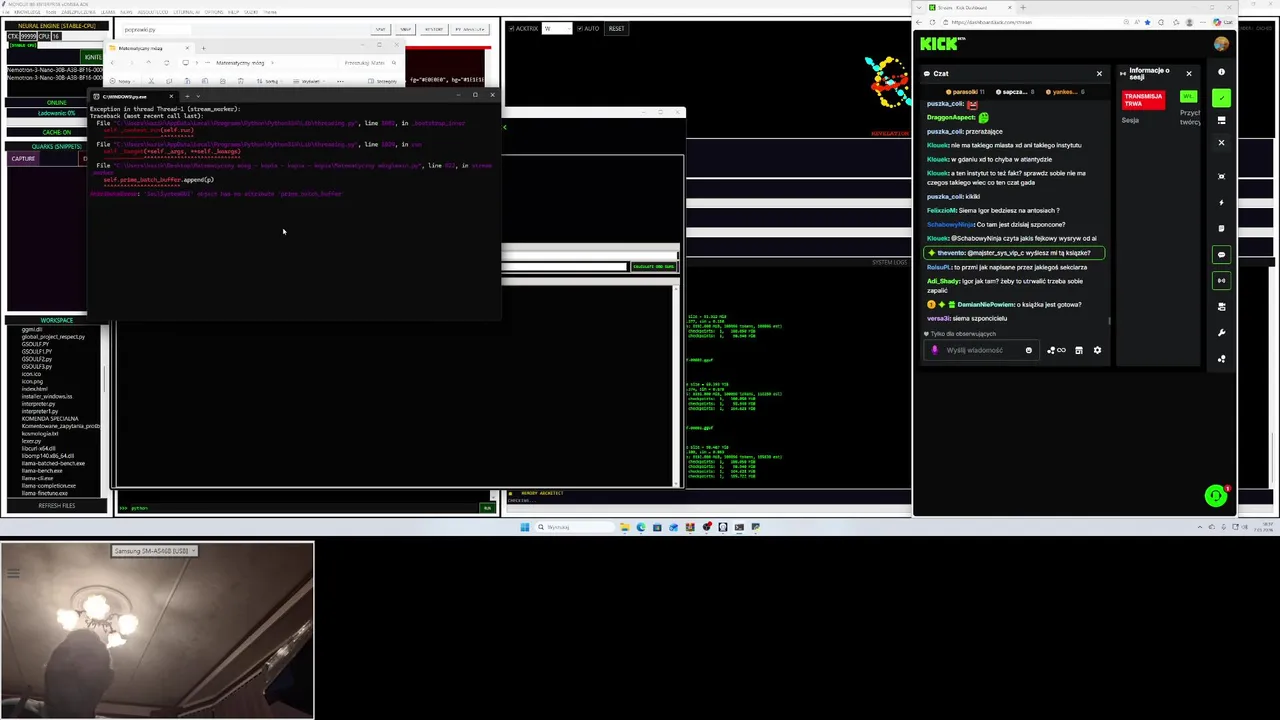
Task: Open the HELP menu
Action: coord(233,12)
